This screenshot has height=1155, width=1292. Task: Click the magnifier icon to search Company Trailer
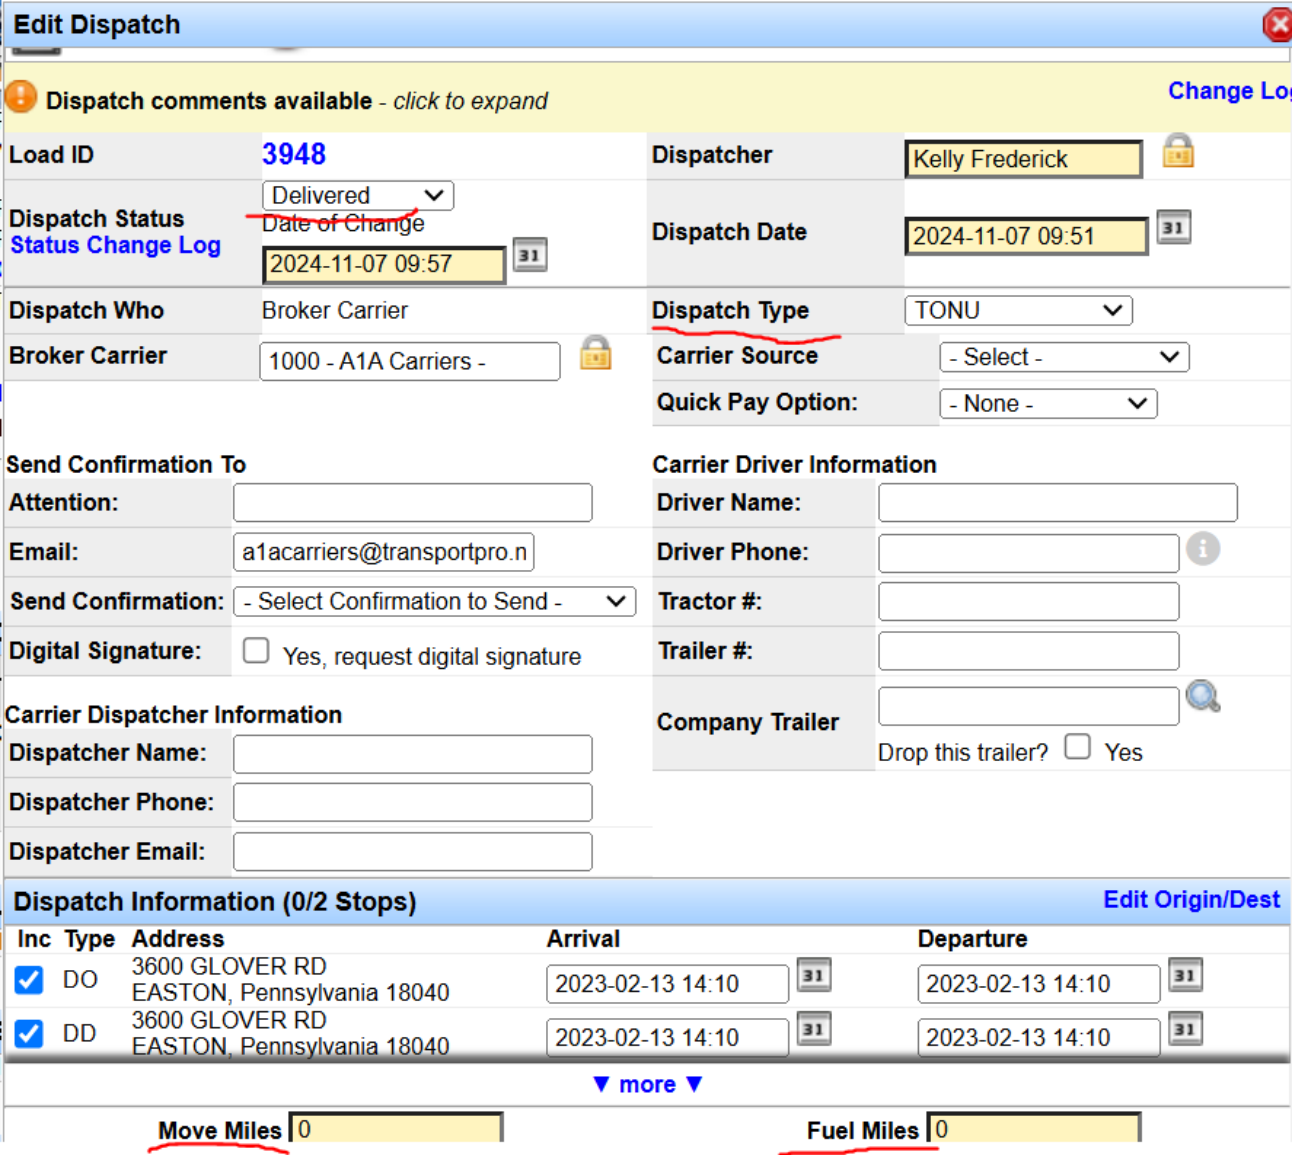point(1203,696)
